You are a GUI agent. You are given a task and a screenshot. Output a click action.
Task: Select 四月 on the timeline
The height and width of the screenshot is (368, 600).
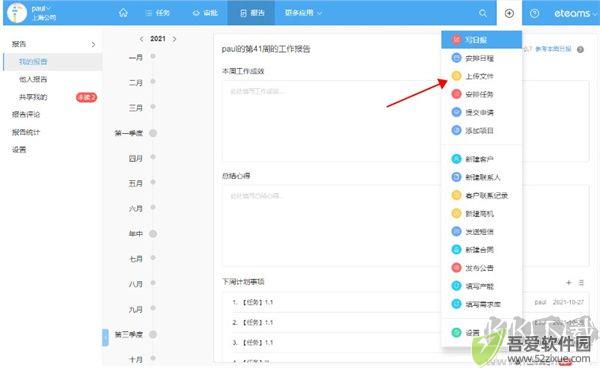click(x=135, y=158)
